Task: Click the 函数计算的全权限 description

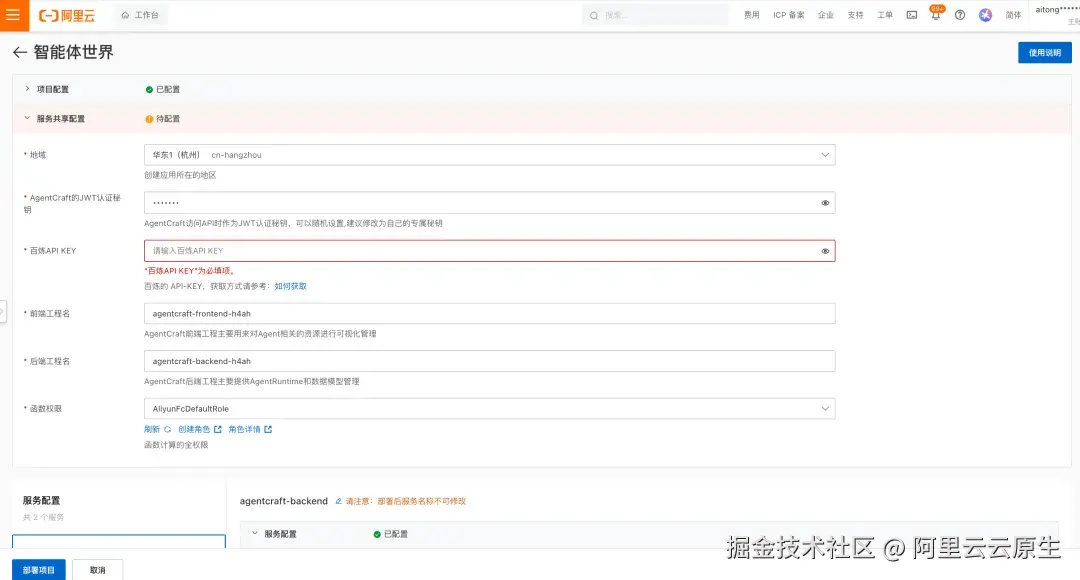Action: 176,445
